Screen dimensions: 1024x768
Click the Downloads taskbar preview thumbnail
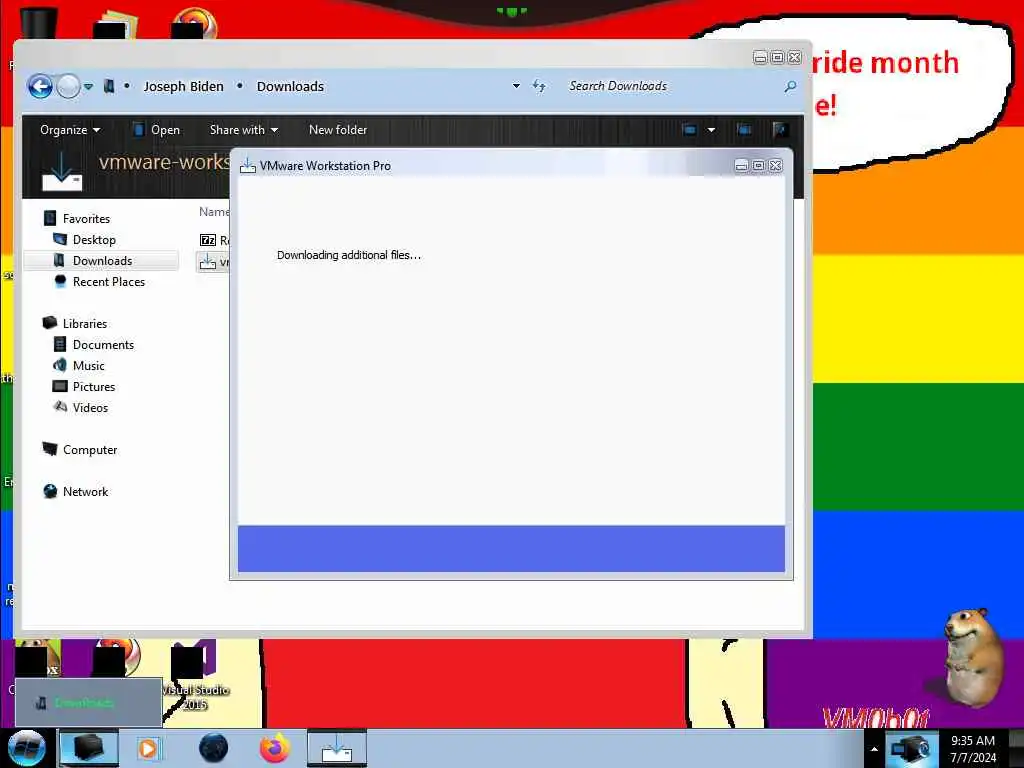pyautogui.click(x=88, y=702)
